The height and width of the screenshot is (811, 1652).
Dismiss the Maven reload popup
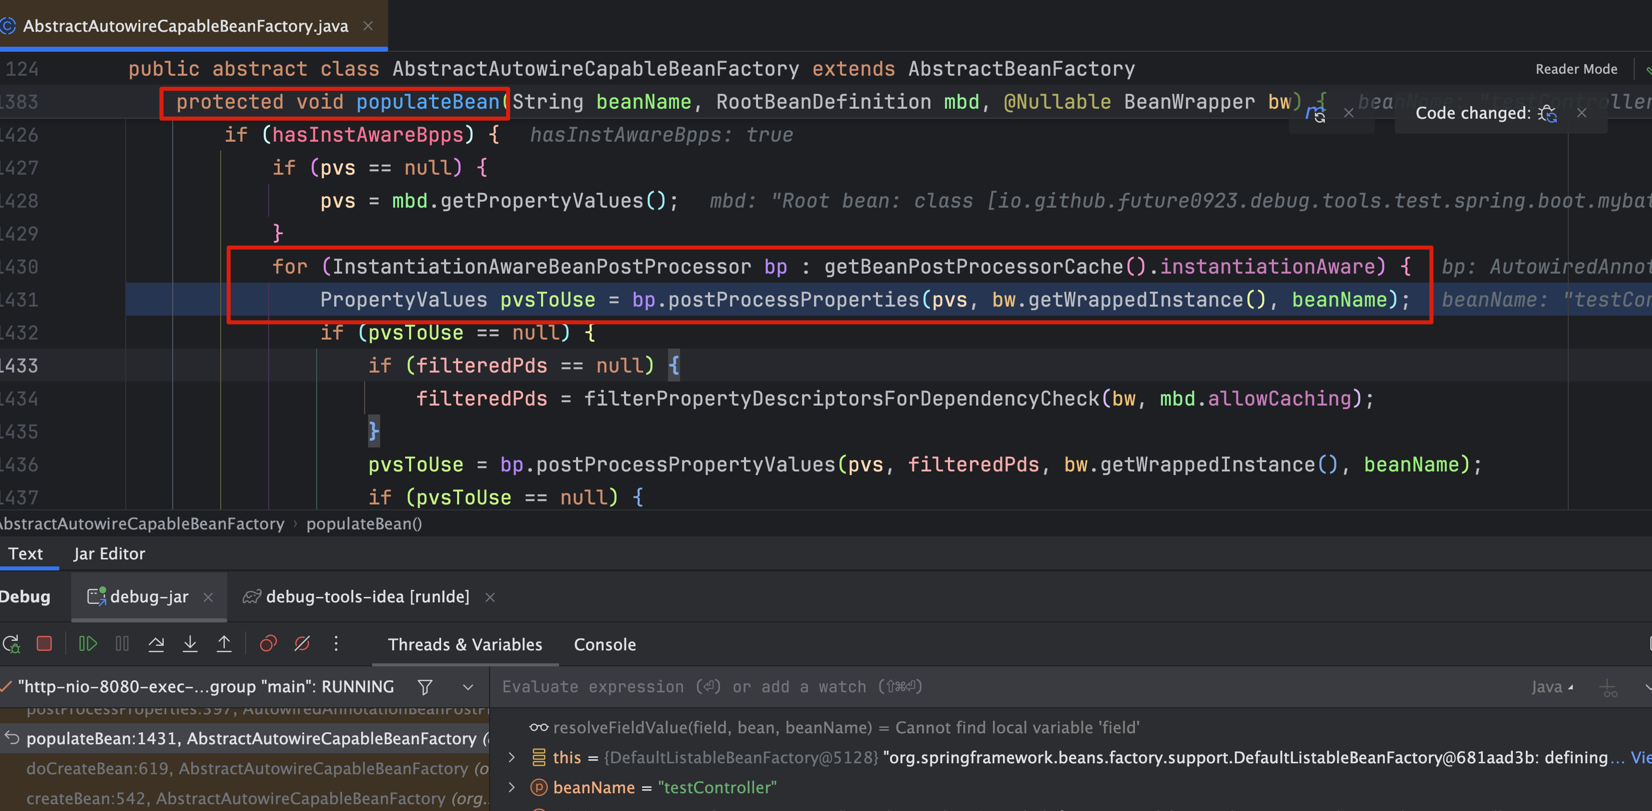coord(1349,113)
